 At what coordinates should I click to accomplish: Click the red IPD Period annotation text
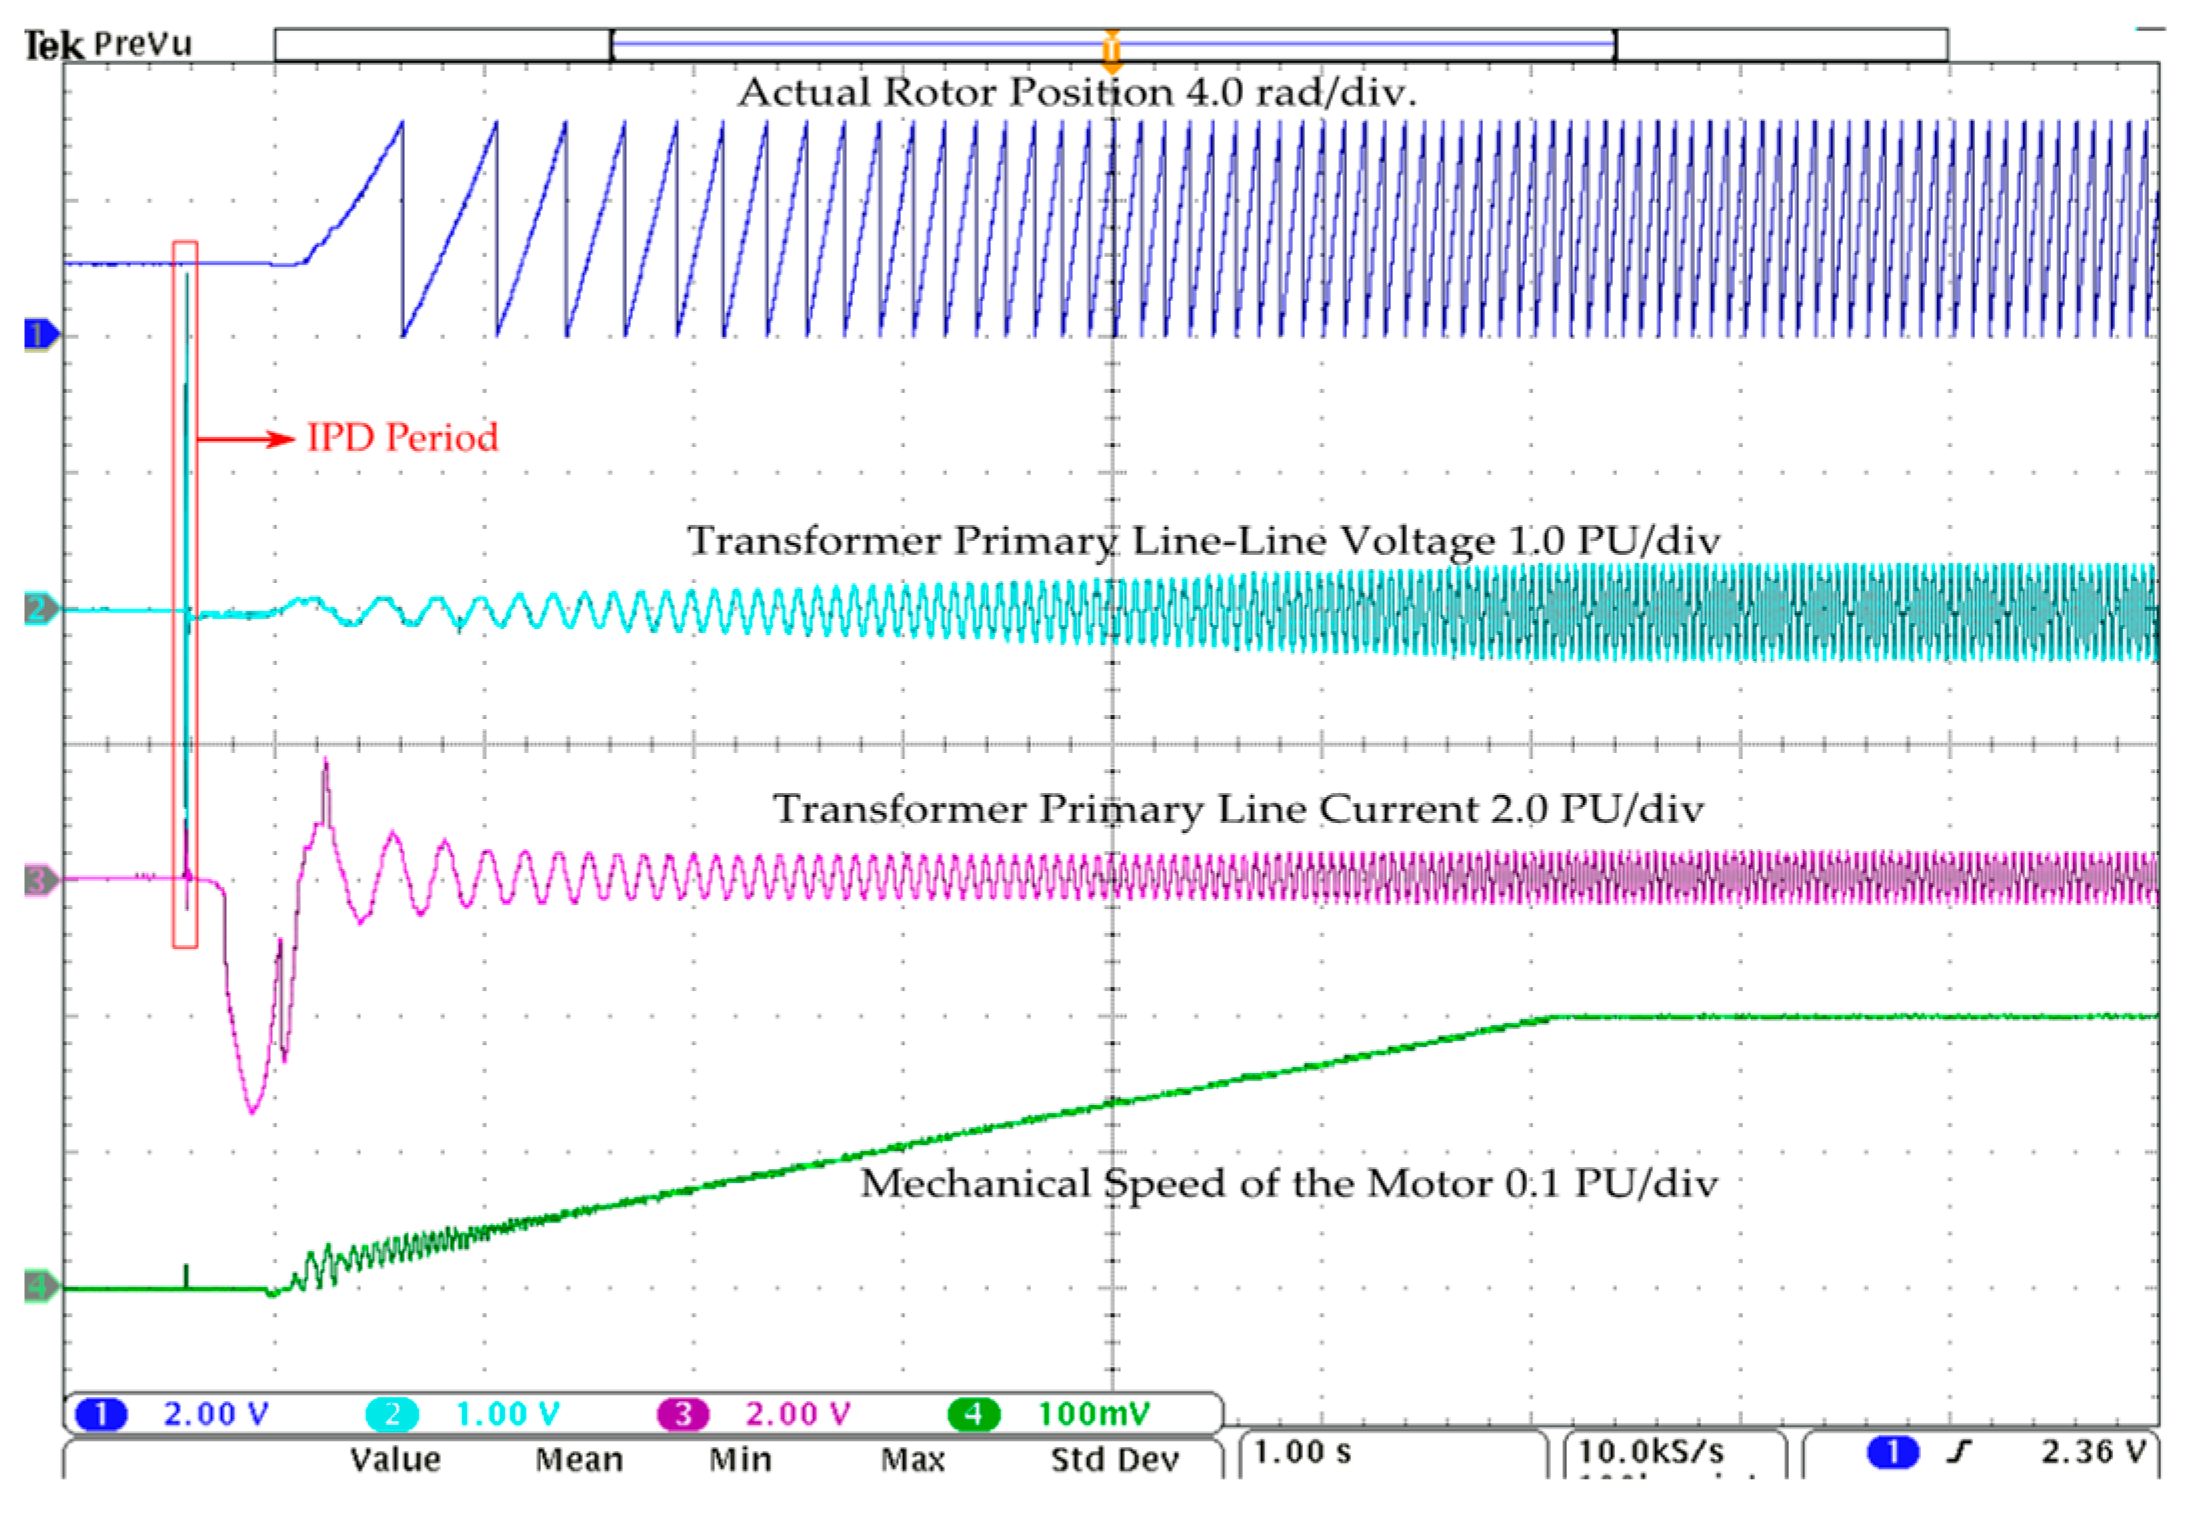[402, 438]
